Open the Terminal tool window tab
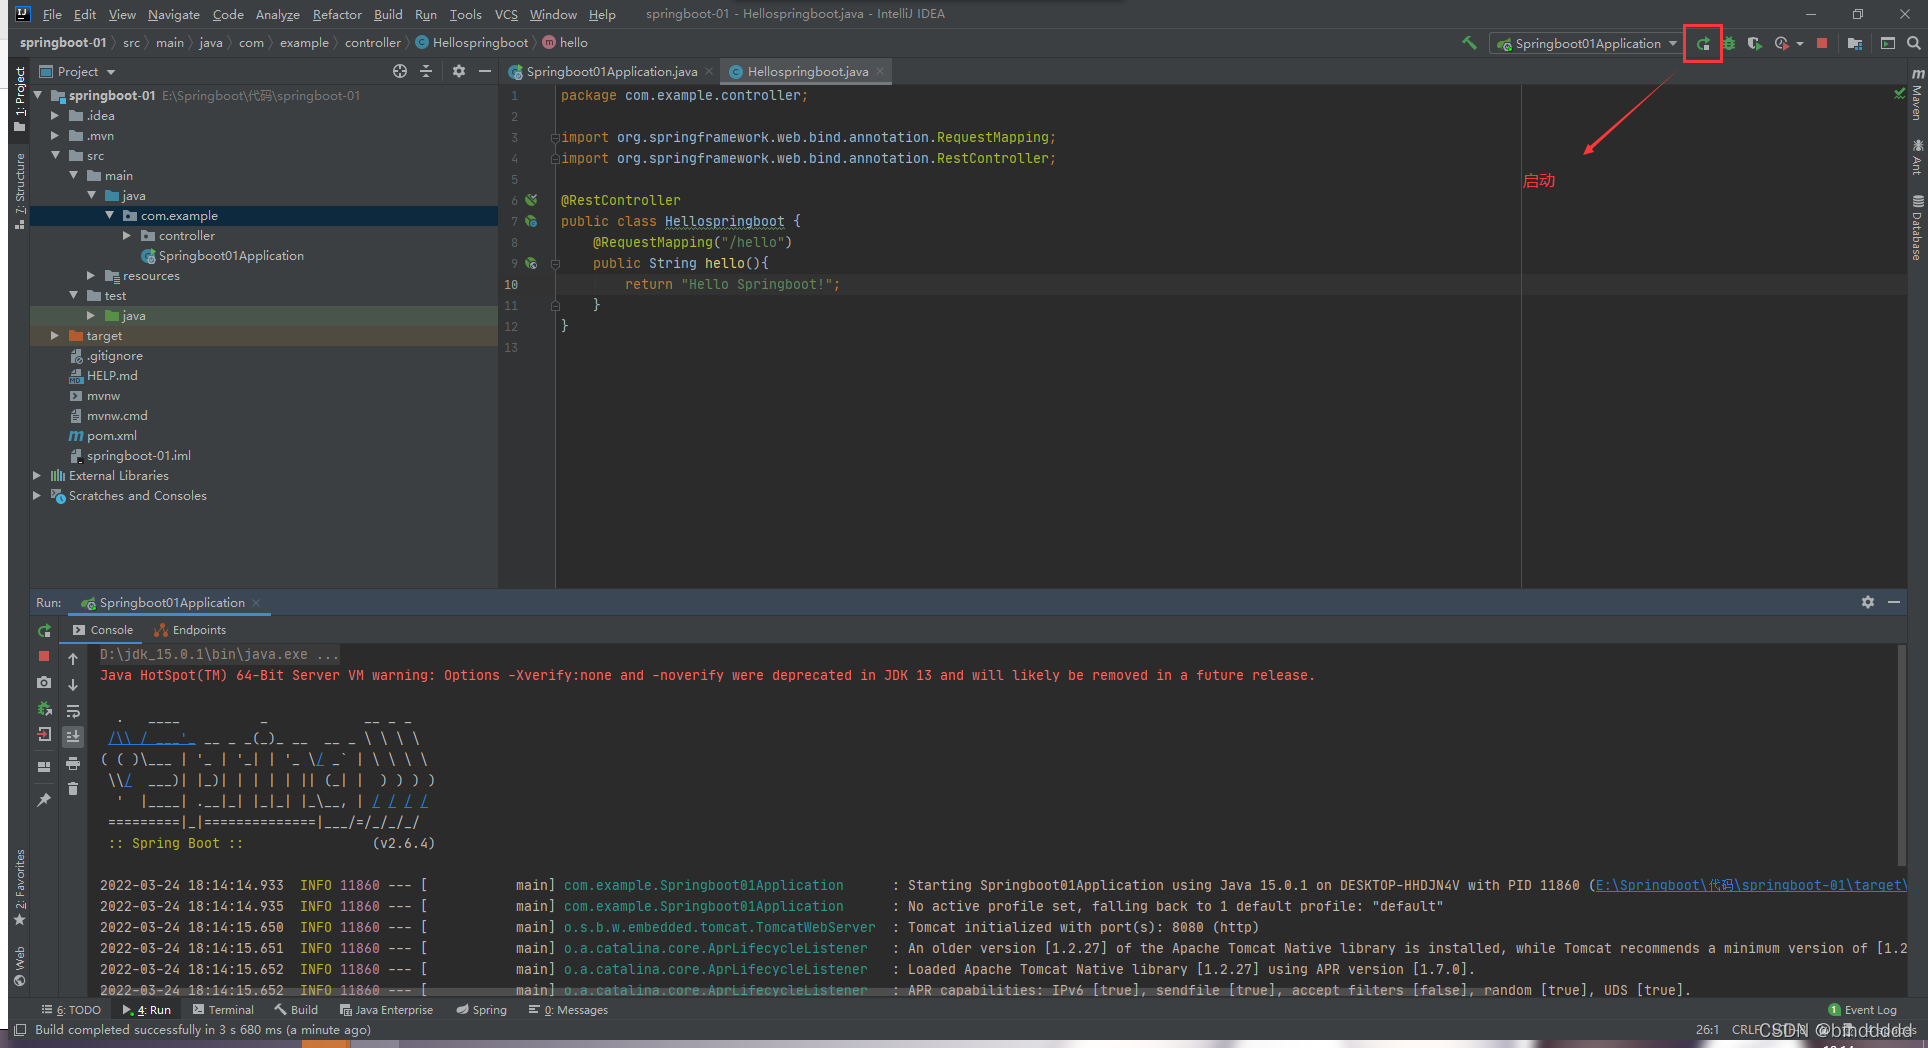The width and height of the screenshot is (1928, 1048). (x=223, y=1010)
